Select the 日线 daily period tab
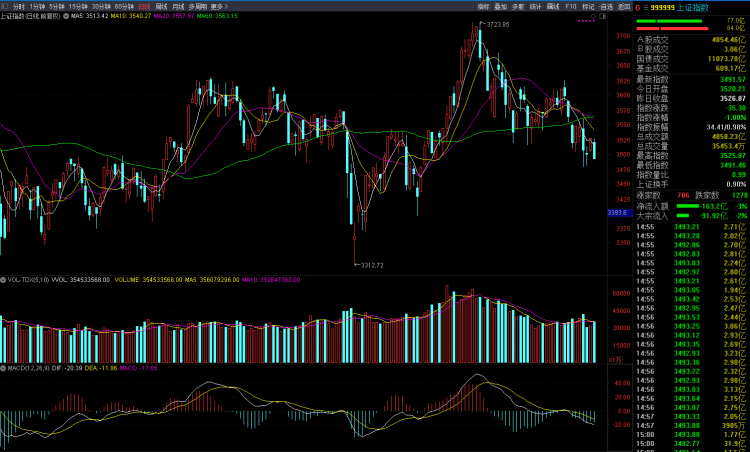Viewport: 750px width, 452px height. click(144, 7)
